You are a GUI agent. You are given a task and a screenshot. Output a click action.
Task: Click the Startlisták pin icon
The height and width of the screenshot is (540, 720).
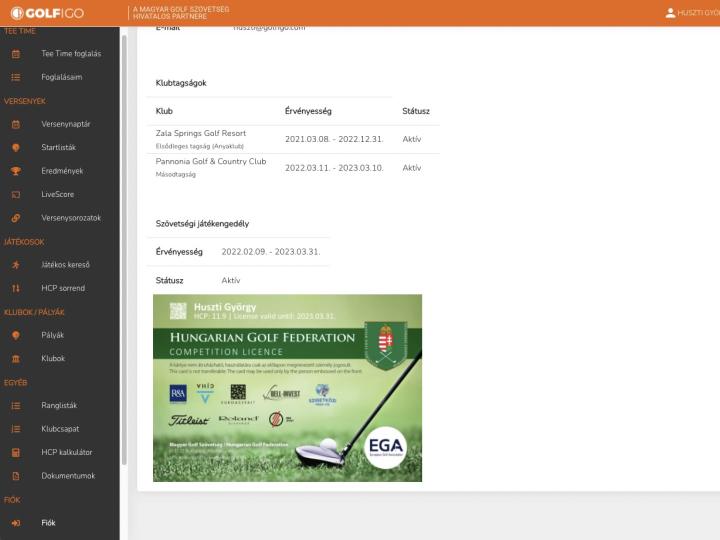click(16, 147)
